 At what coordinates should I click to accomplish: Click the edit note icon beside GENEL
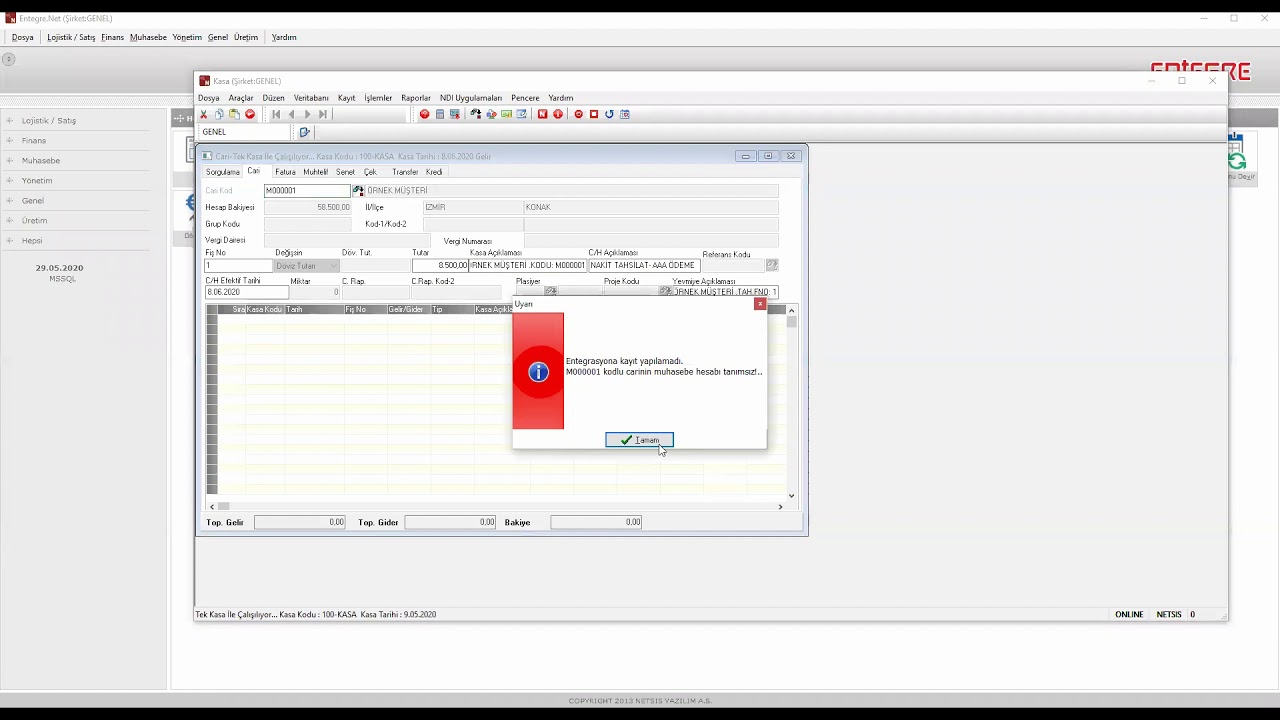pyautogui.click(x=305, y=132)
